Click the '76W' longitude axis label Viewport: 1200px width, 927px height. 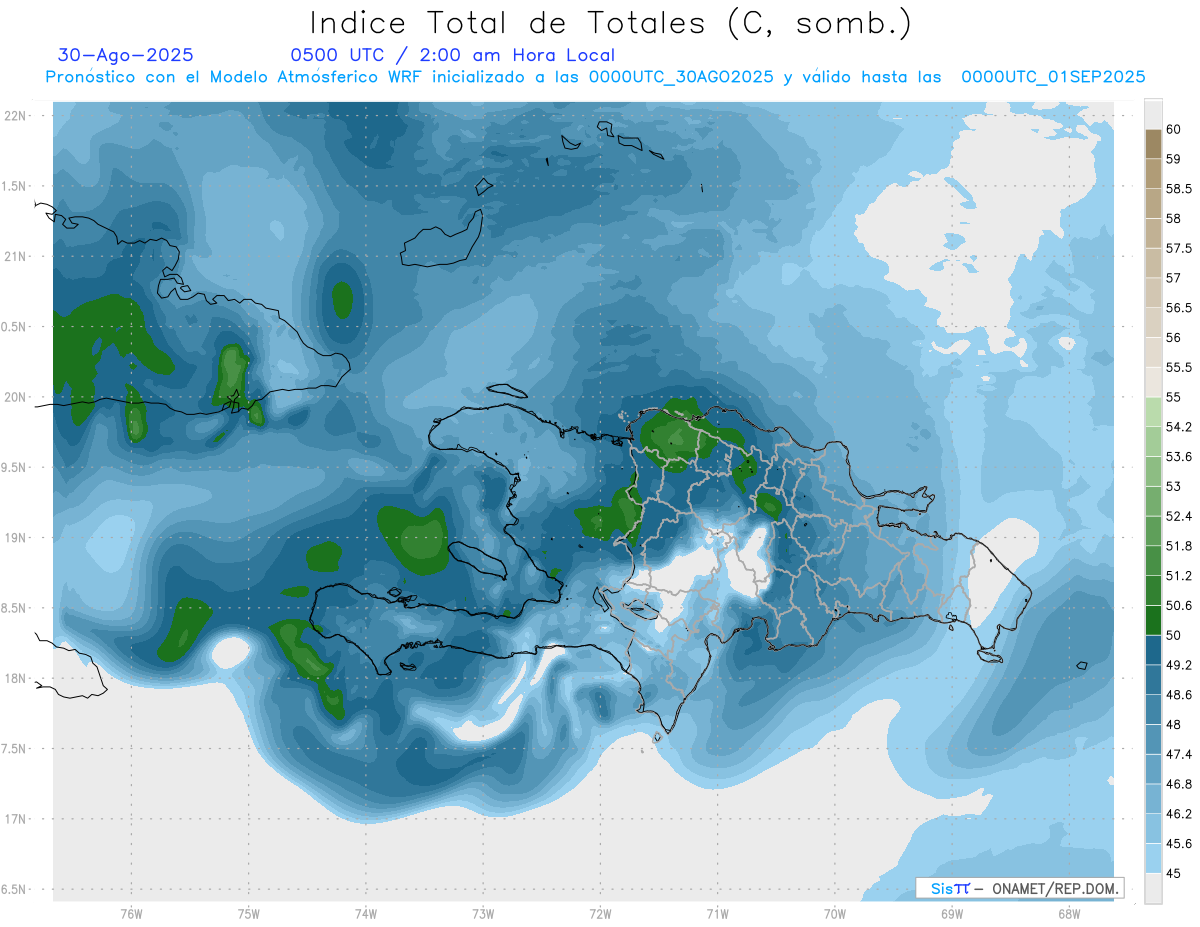131,914
